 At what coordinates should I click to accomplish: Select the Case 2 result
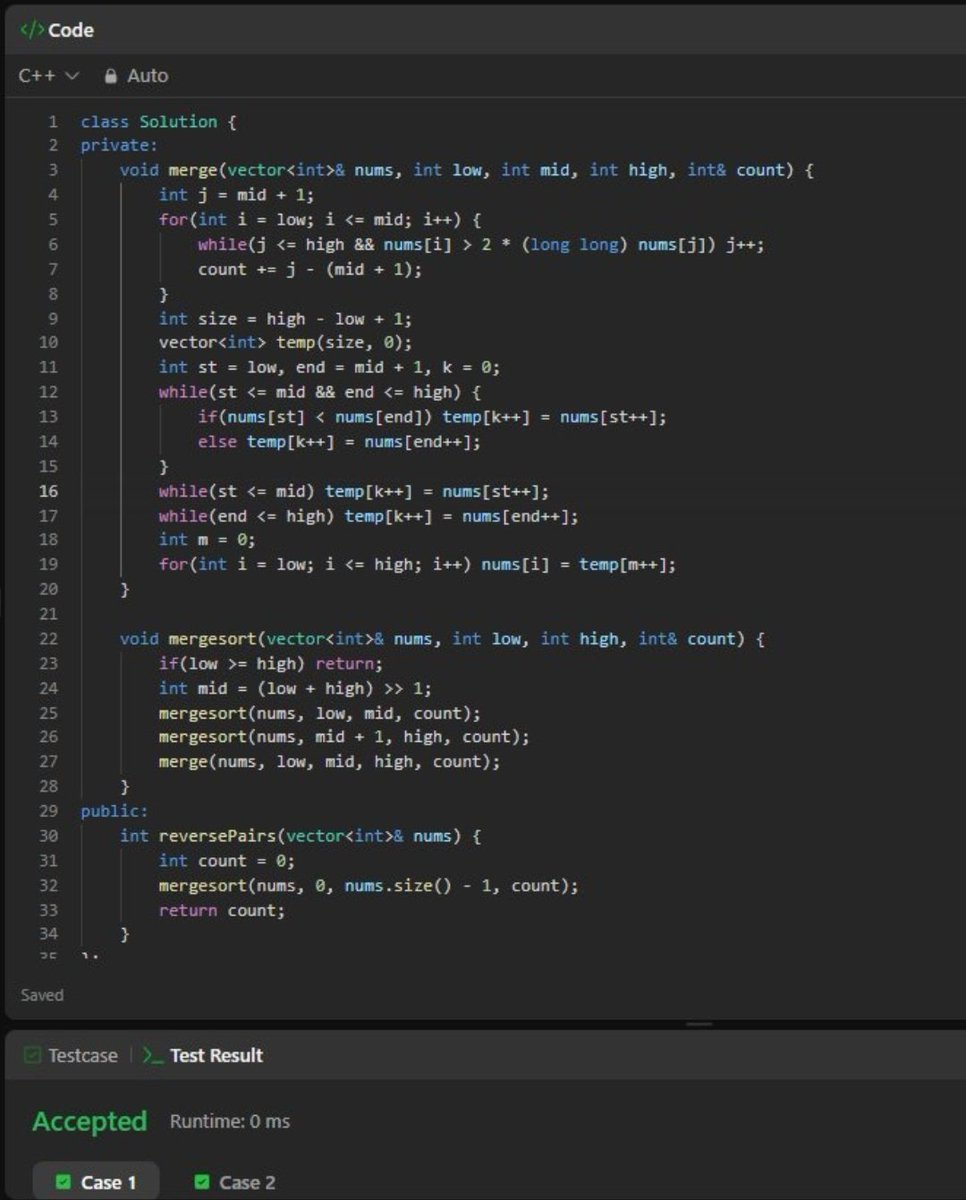pos(234,1182)
